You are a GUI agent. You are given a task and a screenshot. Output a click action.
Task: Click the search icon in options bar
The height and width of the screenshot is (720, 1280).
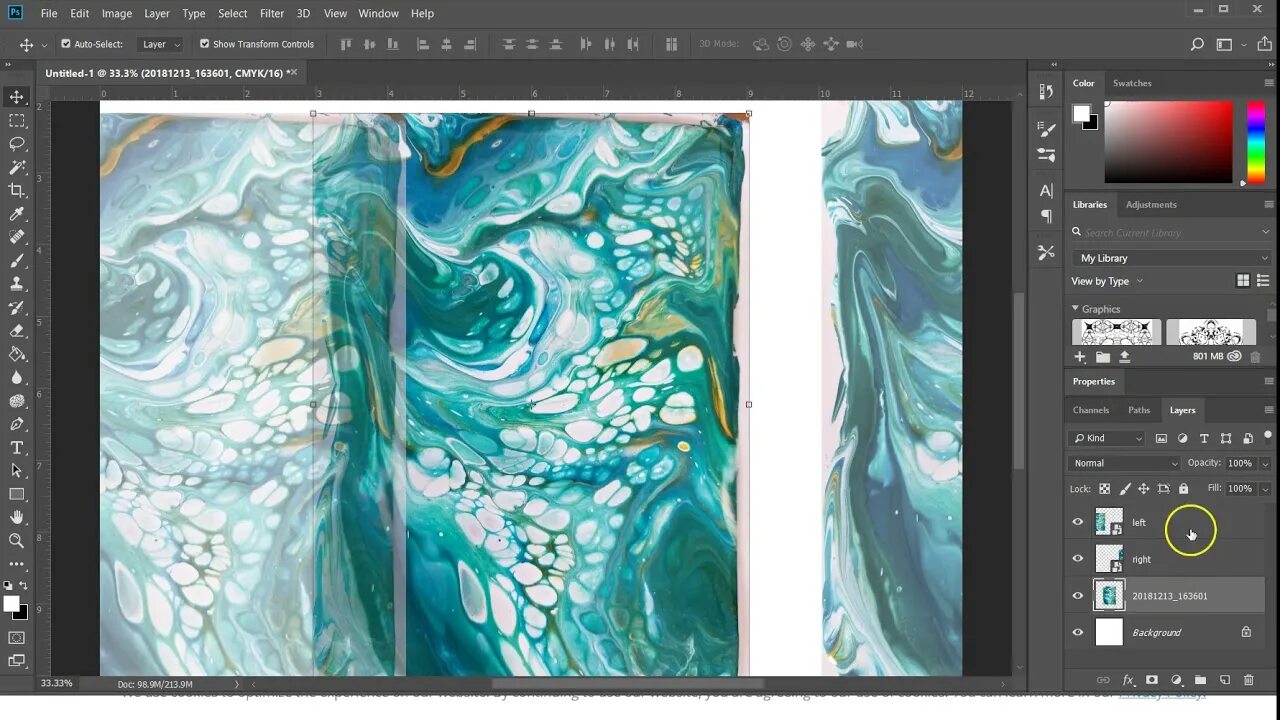pyautogui.click(x=1197, y=44)
